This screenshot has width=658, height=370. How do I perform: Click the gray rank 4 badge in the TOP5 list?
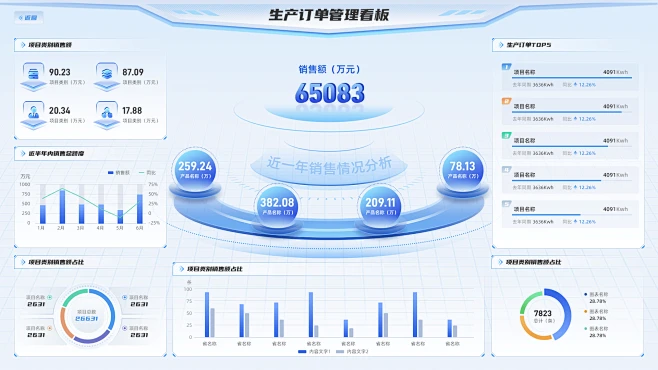[507, 169]
